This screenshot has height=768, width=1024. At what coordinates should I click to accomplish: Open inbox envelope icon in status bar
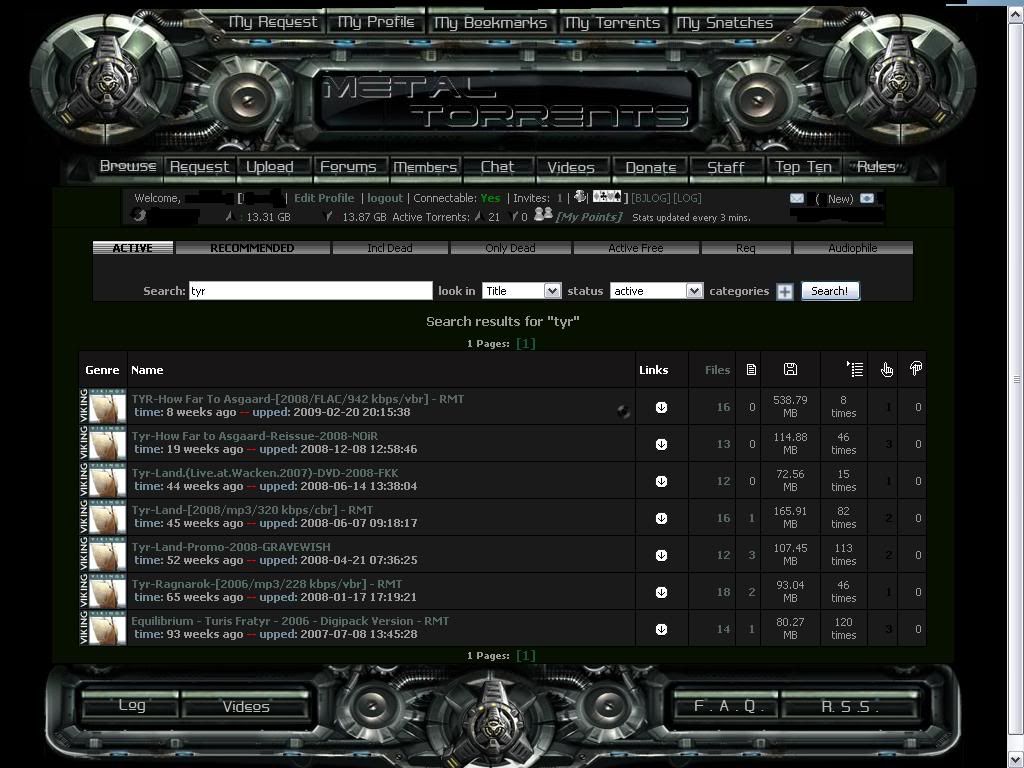(797, 198)
